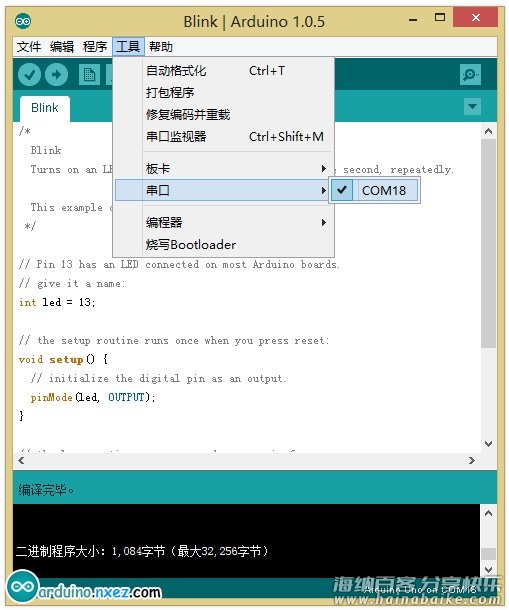
Task: Click the code line 'int led = 13;'
Action: pyautogui.click(x=57, y=302)
